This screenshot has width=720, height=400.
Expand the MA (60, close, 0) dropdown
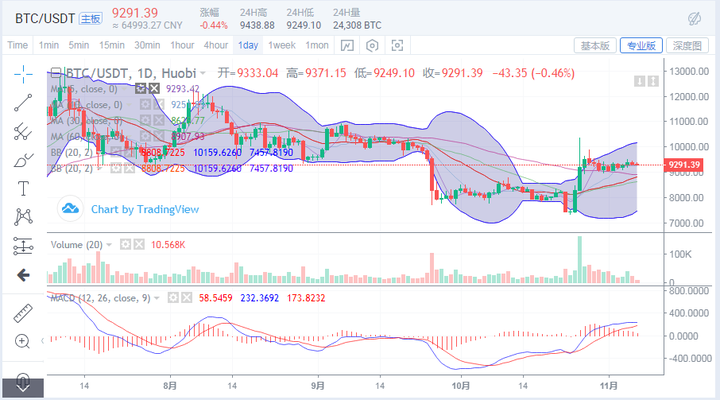click(130, 137)
